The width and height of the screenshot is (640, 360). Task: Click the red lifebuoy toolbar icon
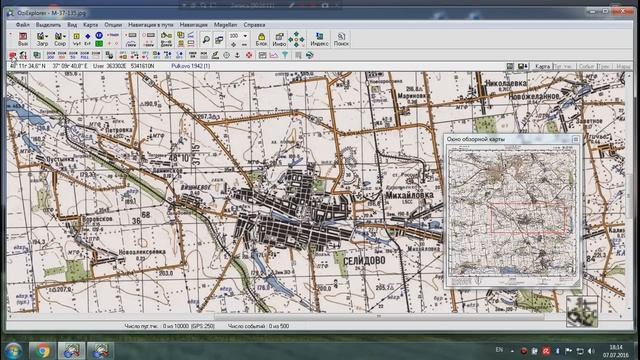click(x=249, y=55)
